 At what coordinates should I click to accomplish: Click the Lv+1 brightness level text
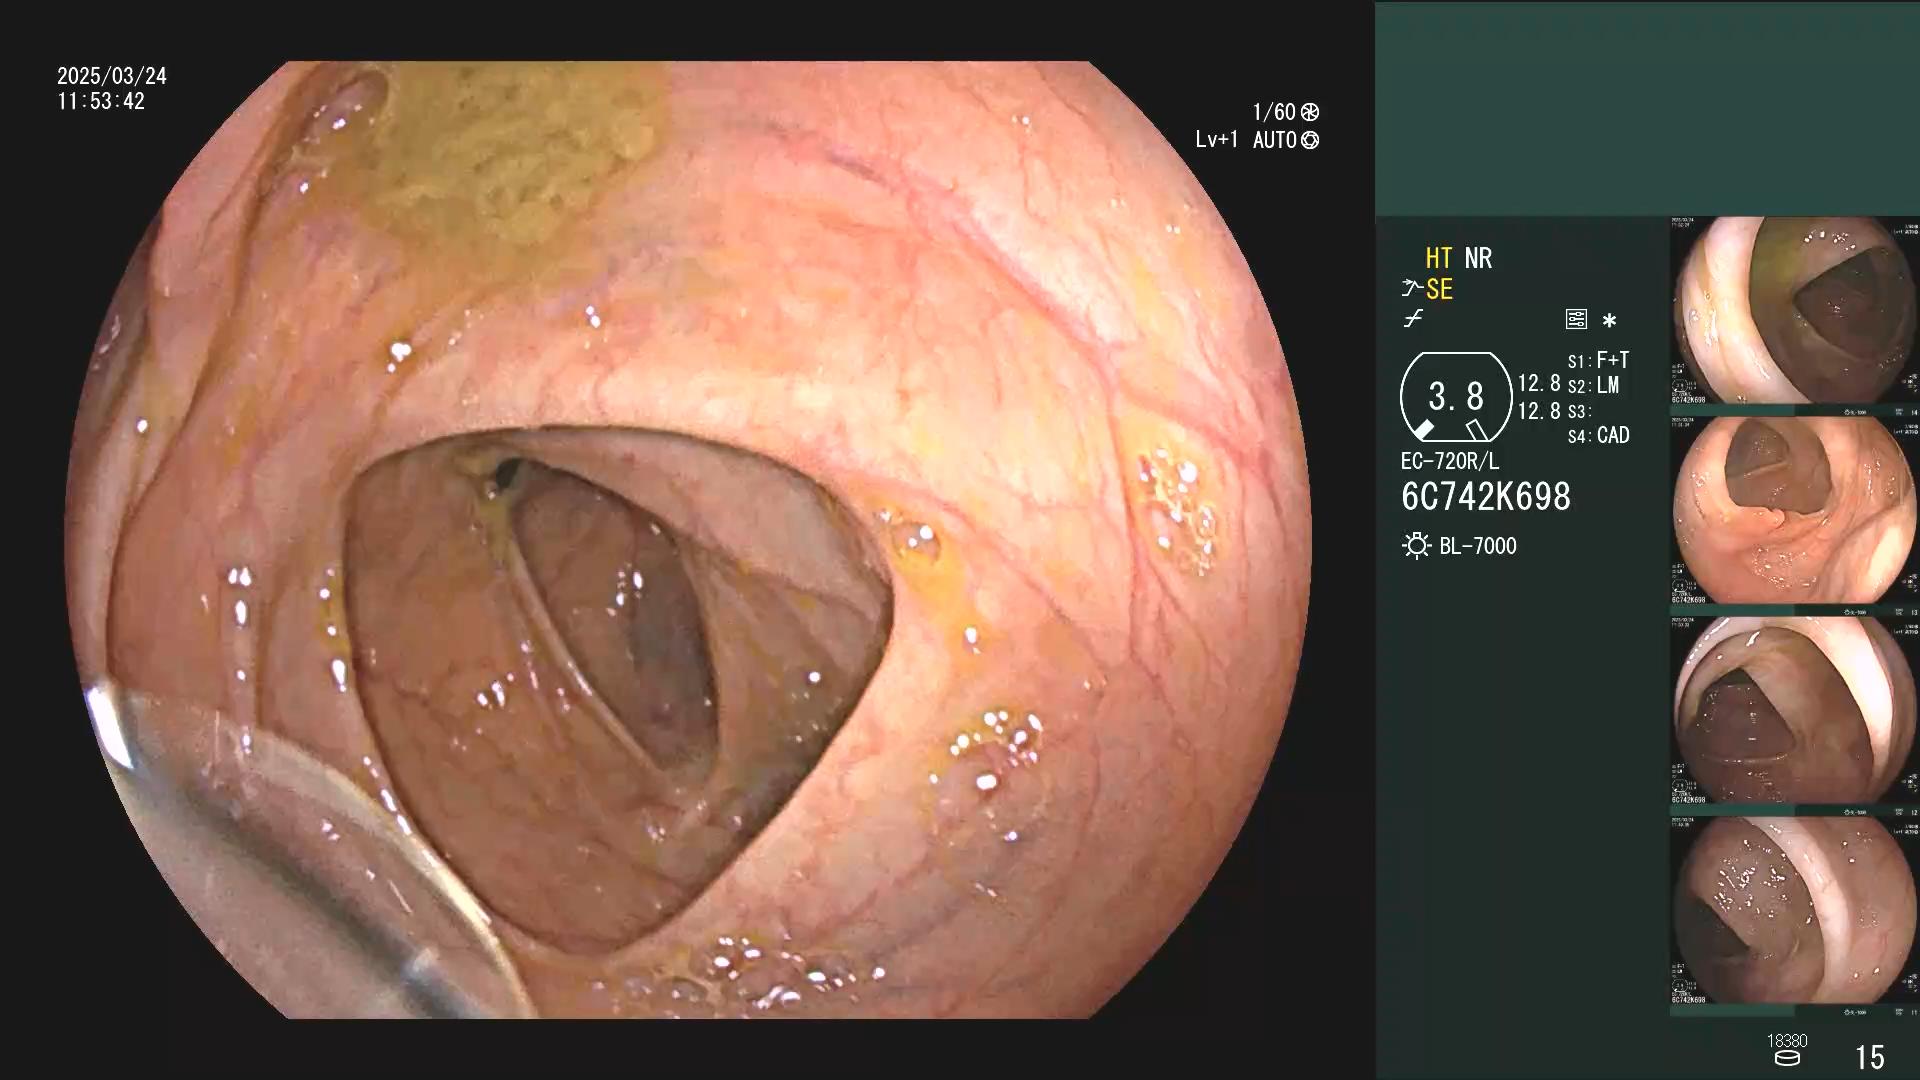click(1216, 140)
